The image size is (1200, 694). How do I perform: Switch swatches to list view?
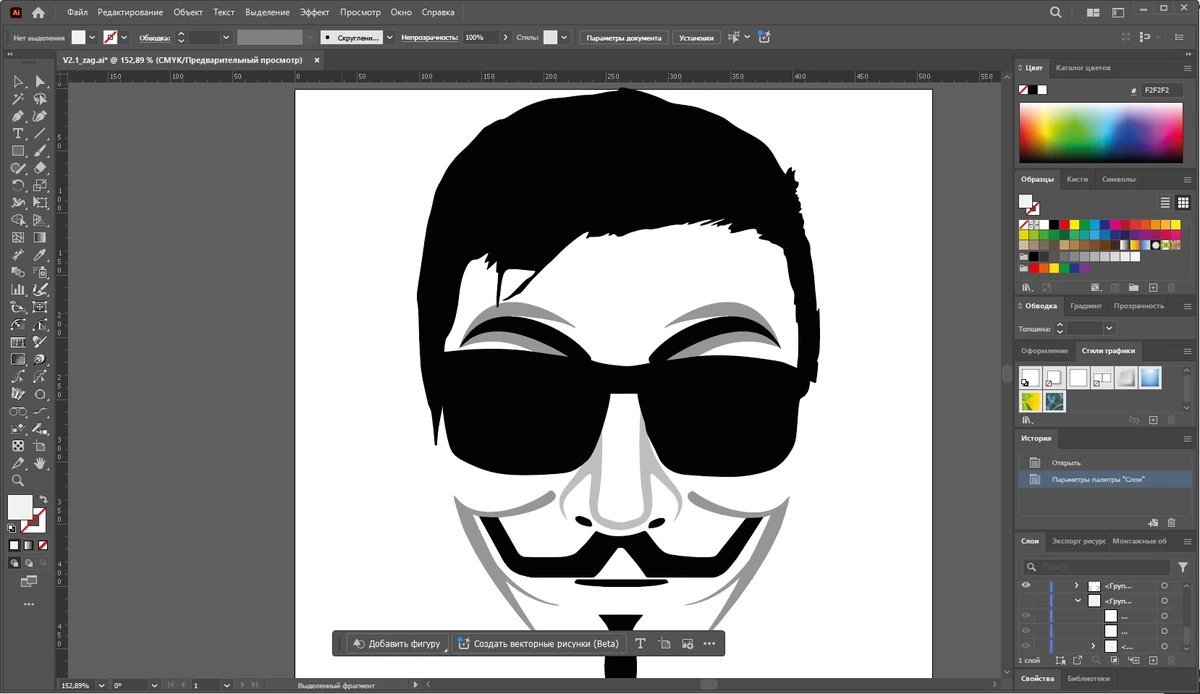click(1165, 202)
